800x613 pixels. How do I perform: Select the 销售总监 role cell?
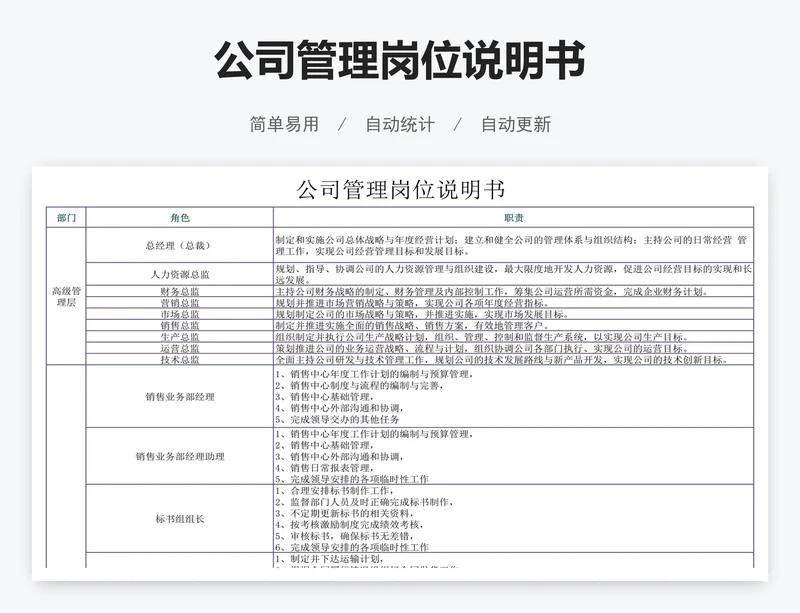(180, 325)
